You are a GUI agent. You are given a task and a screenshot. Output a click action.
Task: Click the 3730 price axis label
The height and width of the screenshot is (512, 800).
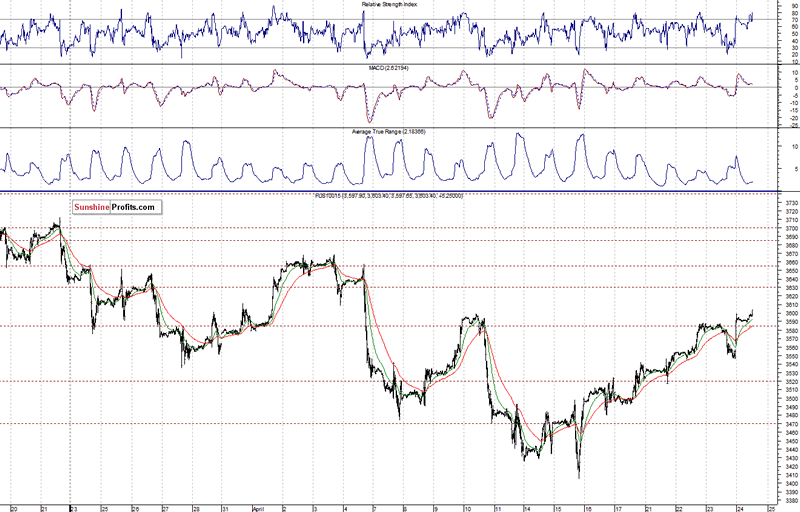[792, 203]
